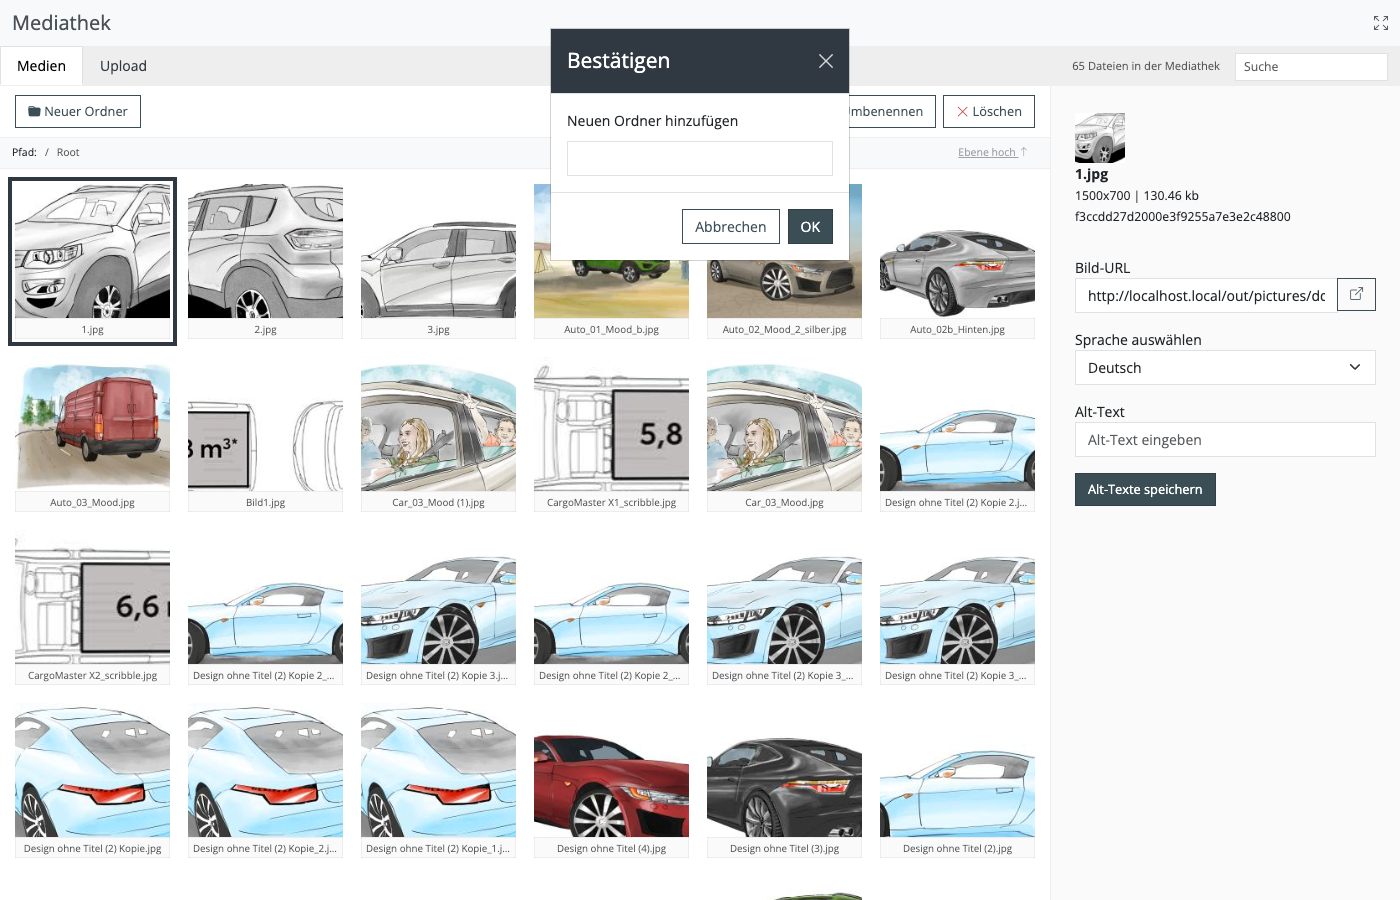Save with Alt-Texte speichern button
The image size is (1400, 900).
coord(1145,490)
